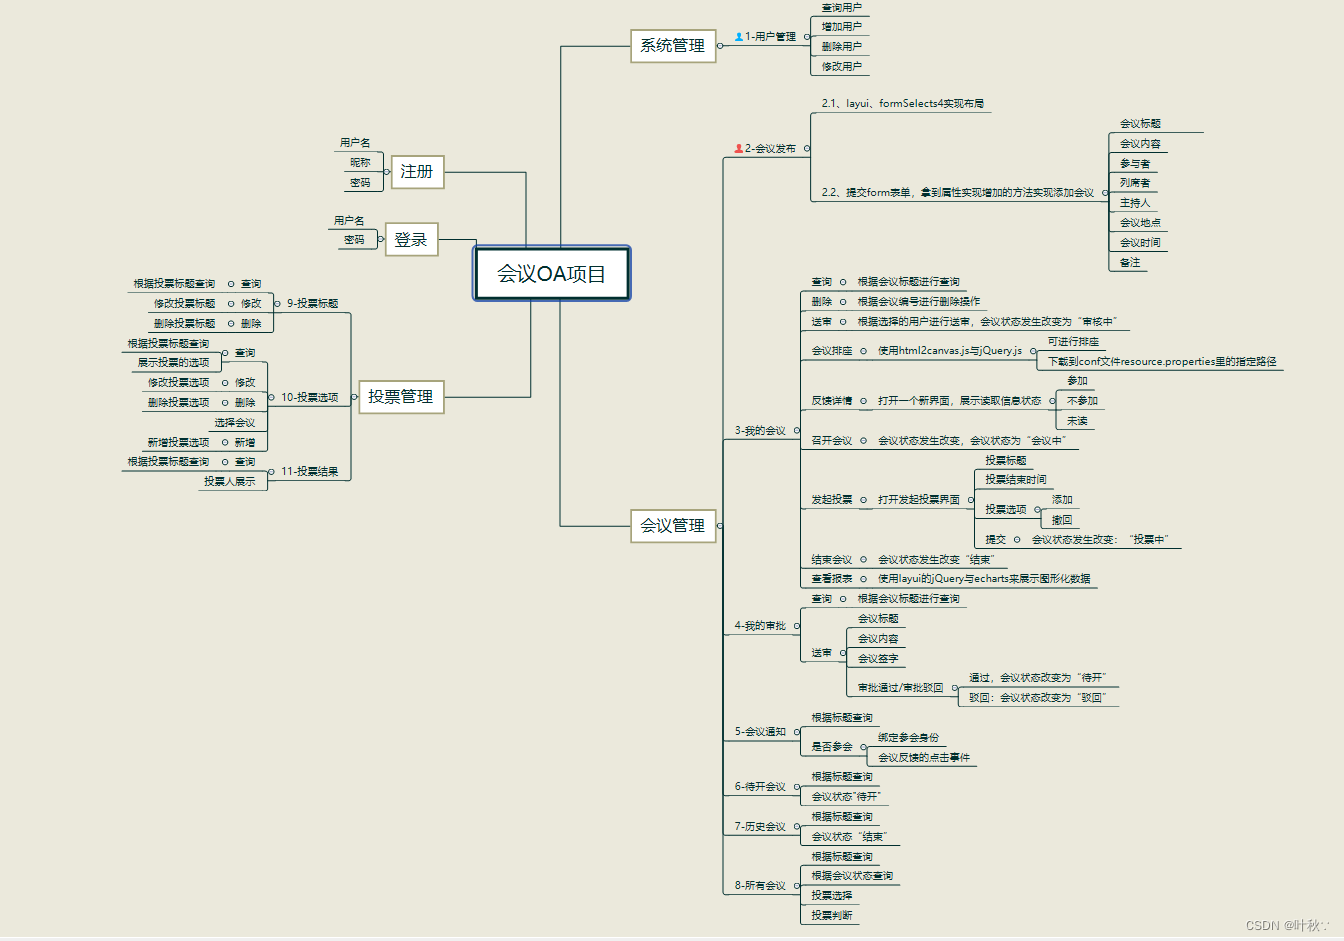This screenshot has width=1344, height=941.
Task: Select the 2.1 layui formSelects4 layout node
Action: (902, 104)
